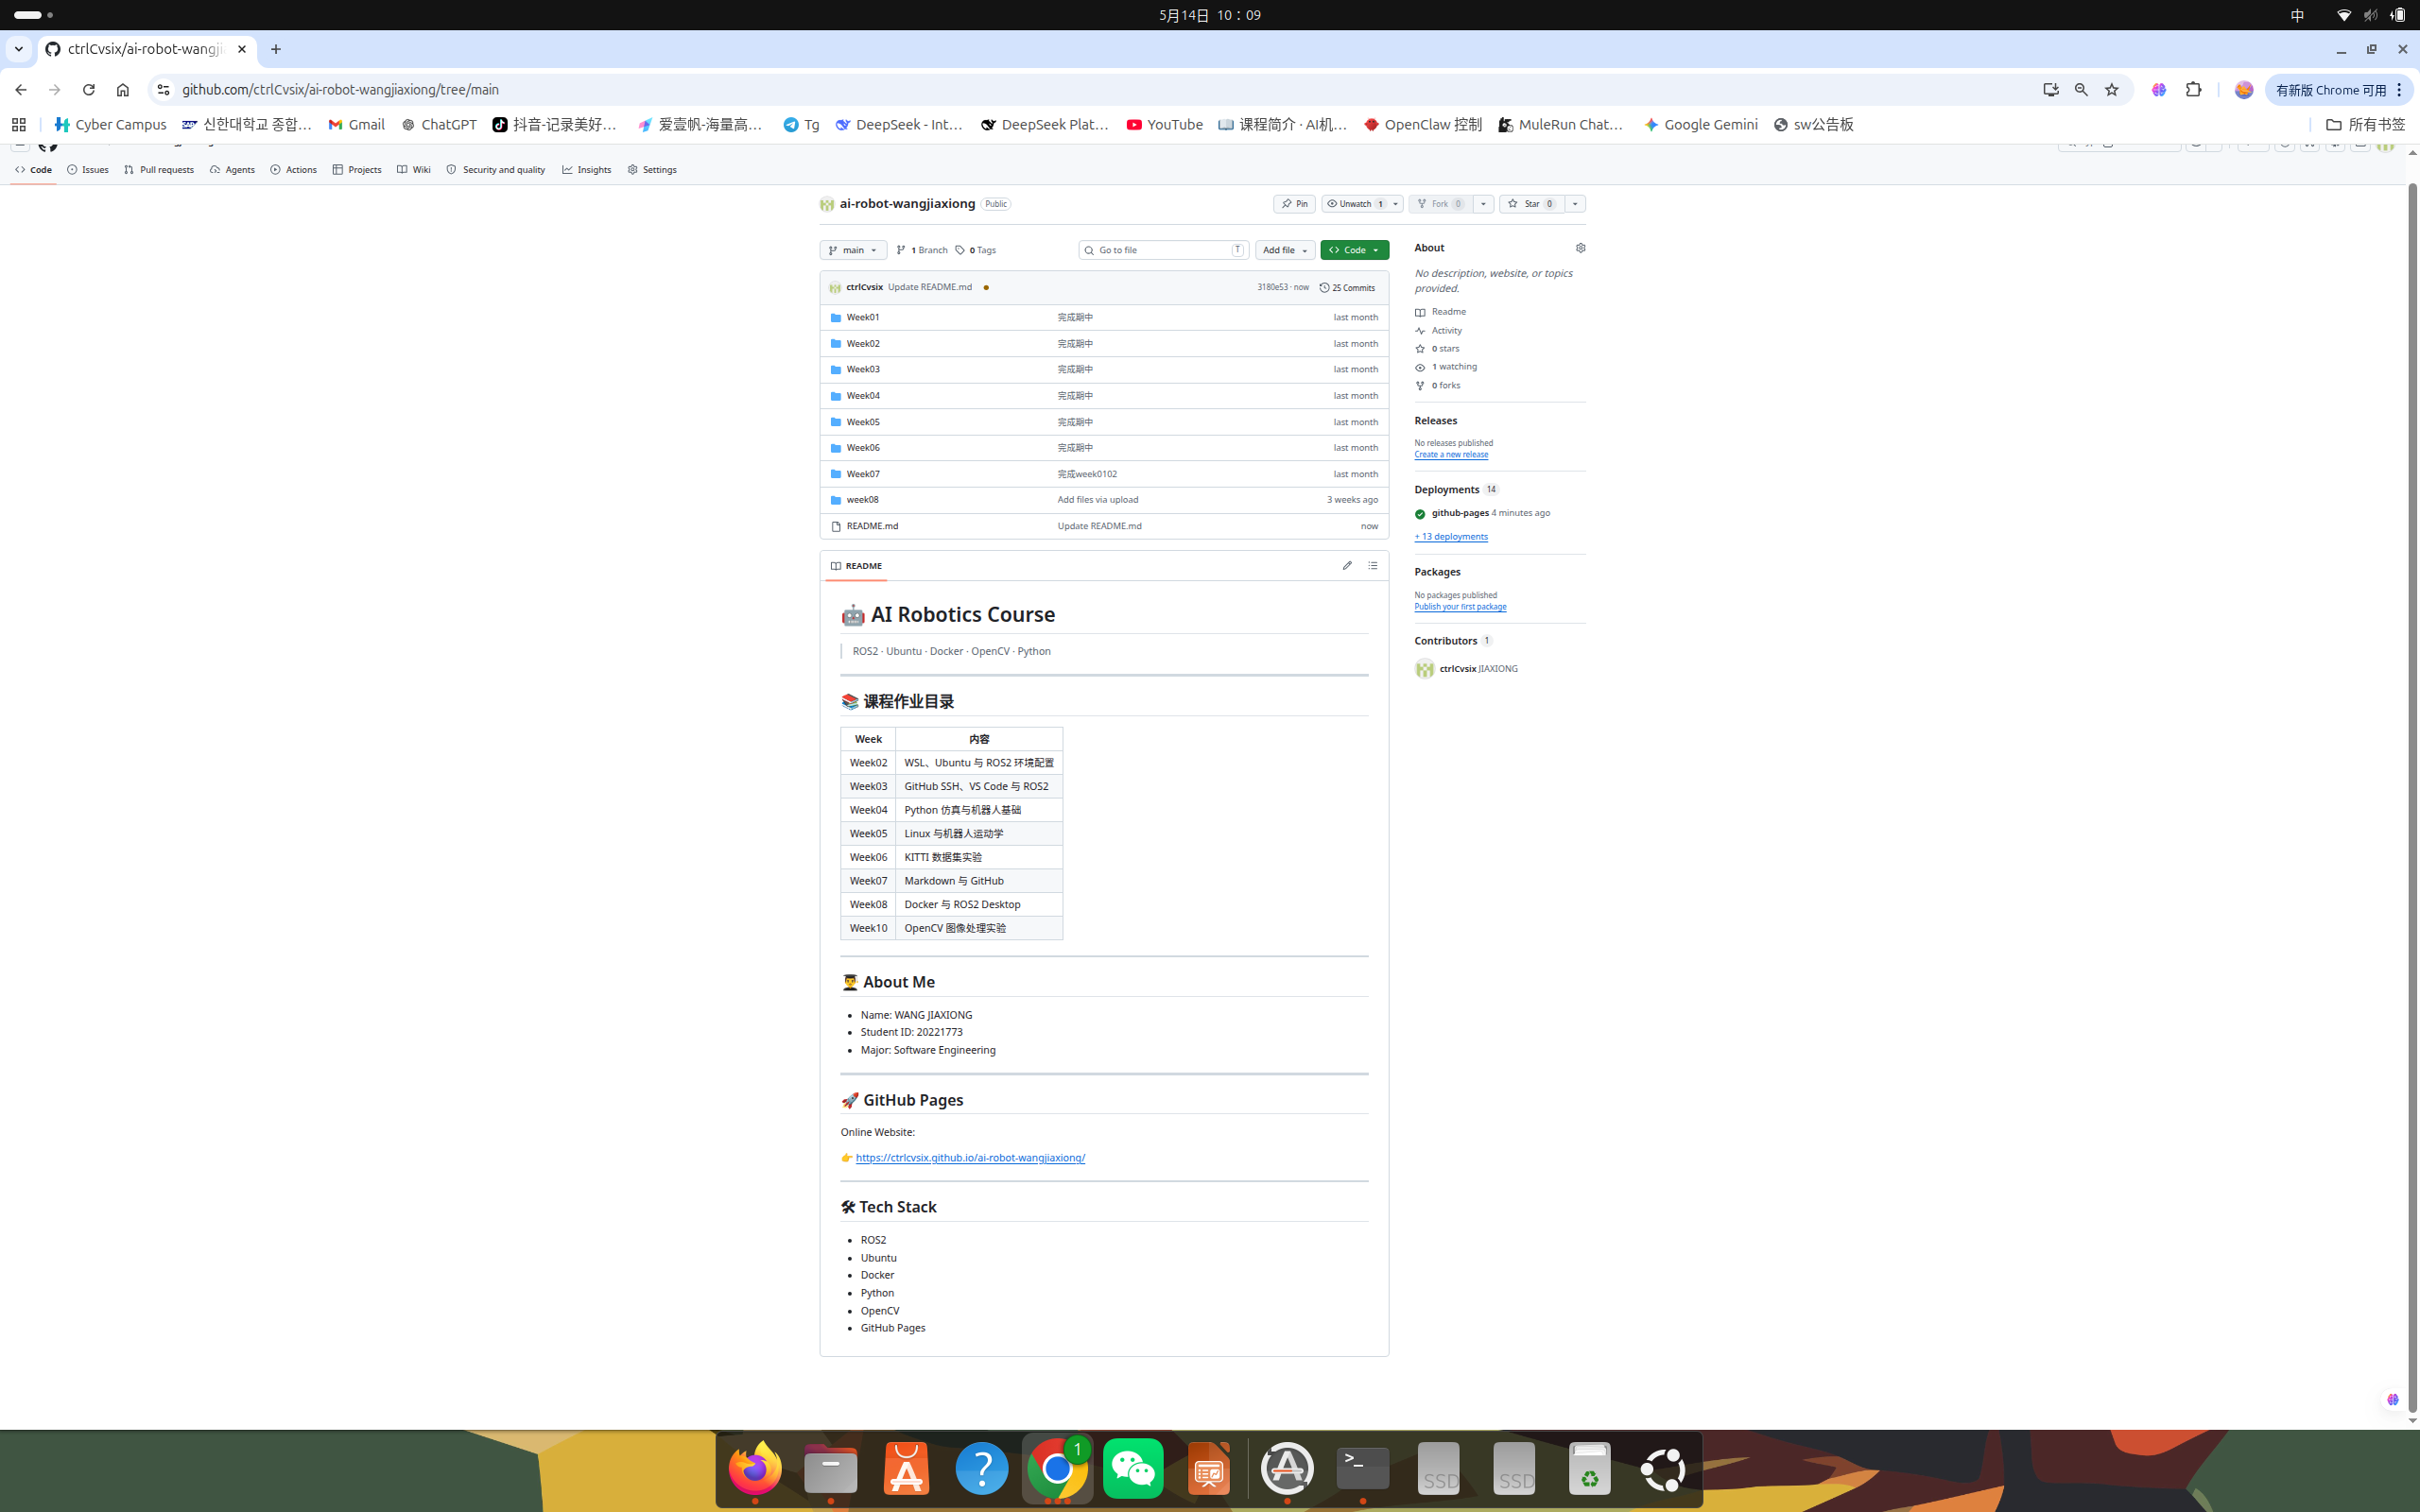Open the ChatGPT bookmark
This screenshot has height=1512, width=2420.
point(439,125)
